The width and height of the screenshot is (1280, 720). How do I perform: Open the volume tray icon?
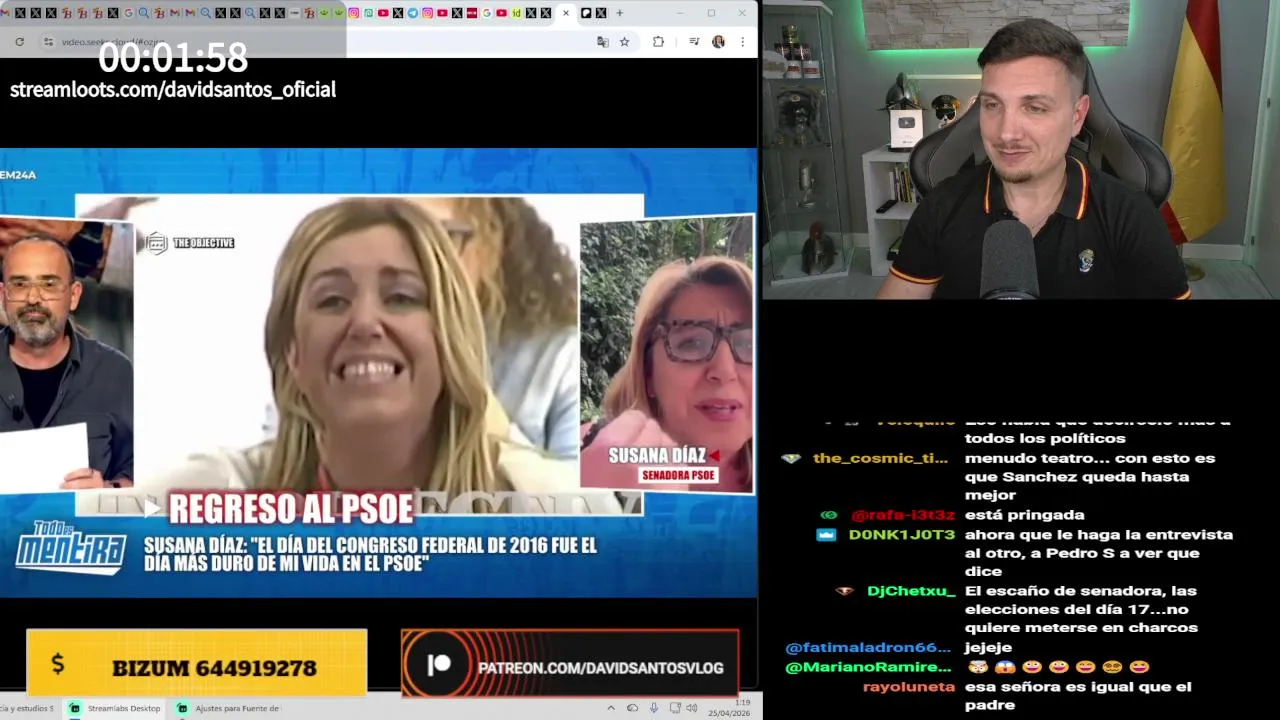click(691, 708)
